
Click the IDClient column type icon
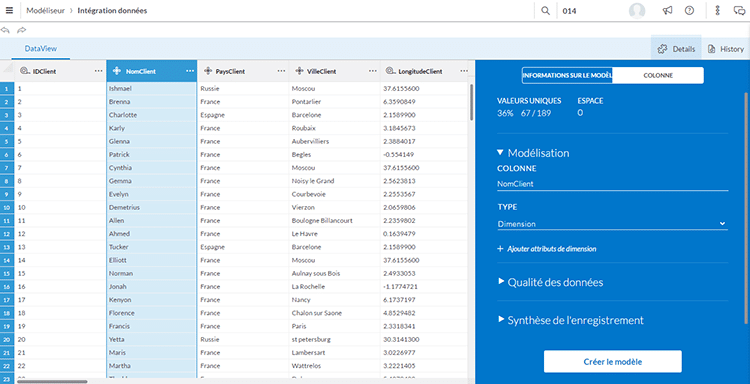coord(25,71)
